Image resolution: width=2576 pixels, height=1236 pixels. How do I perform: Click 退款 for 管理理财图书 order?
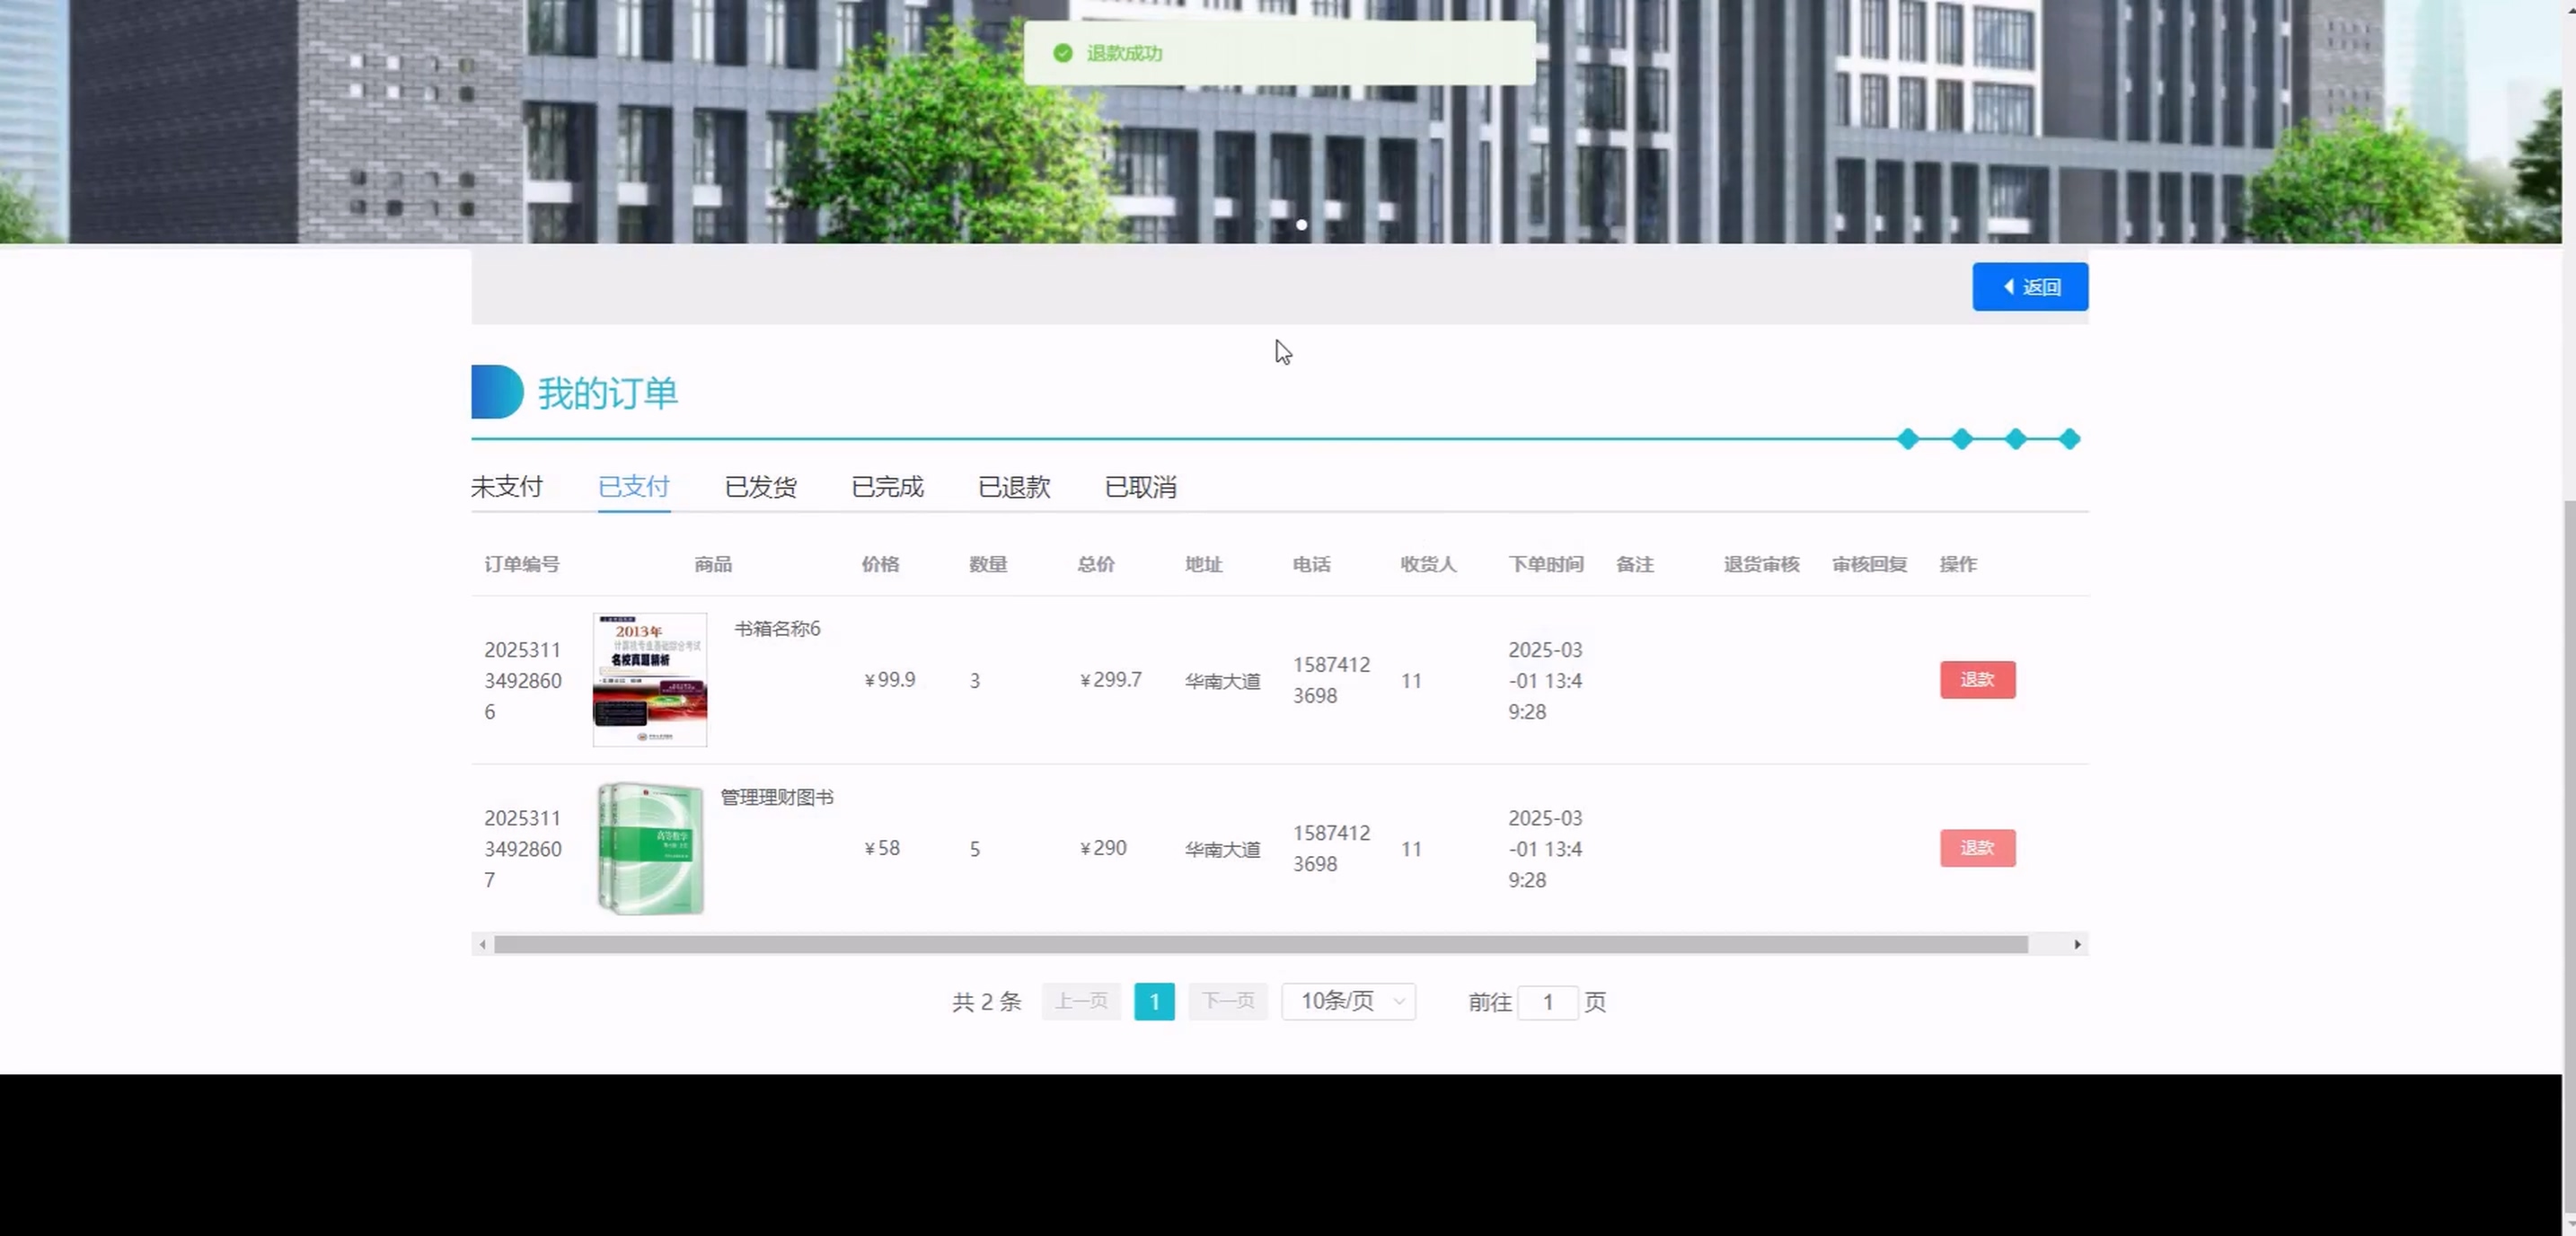(x=1977, y=848)
